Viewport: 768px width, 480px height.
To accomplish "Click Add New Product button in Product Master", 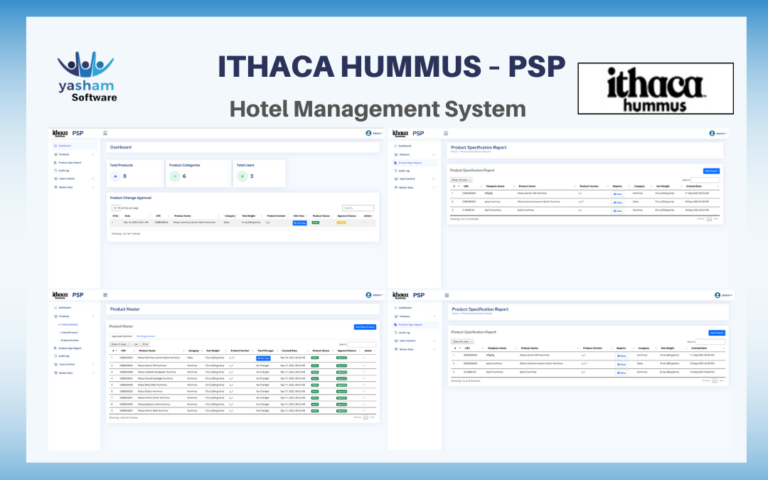I will [364, 327].
